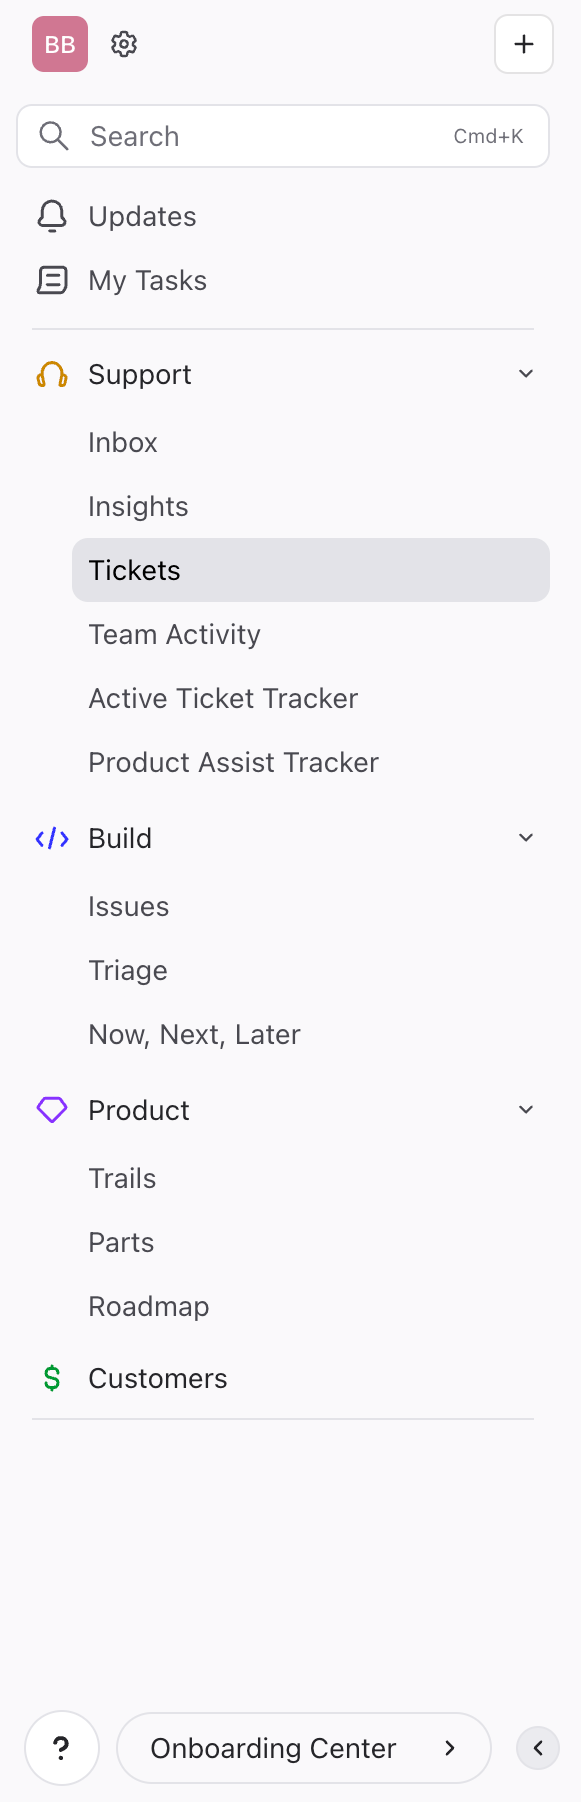Viewport: 581px width, 1802px height.
Task: Click the BB avatar badge
Action: [x=59, y=44]
